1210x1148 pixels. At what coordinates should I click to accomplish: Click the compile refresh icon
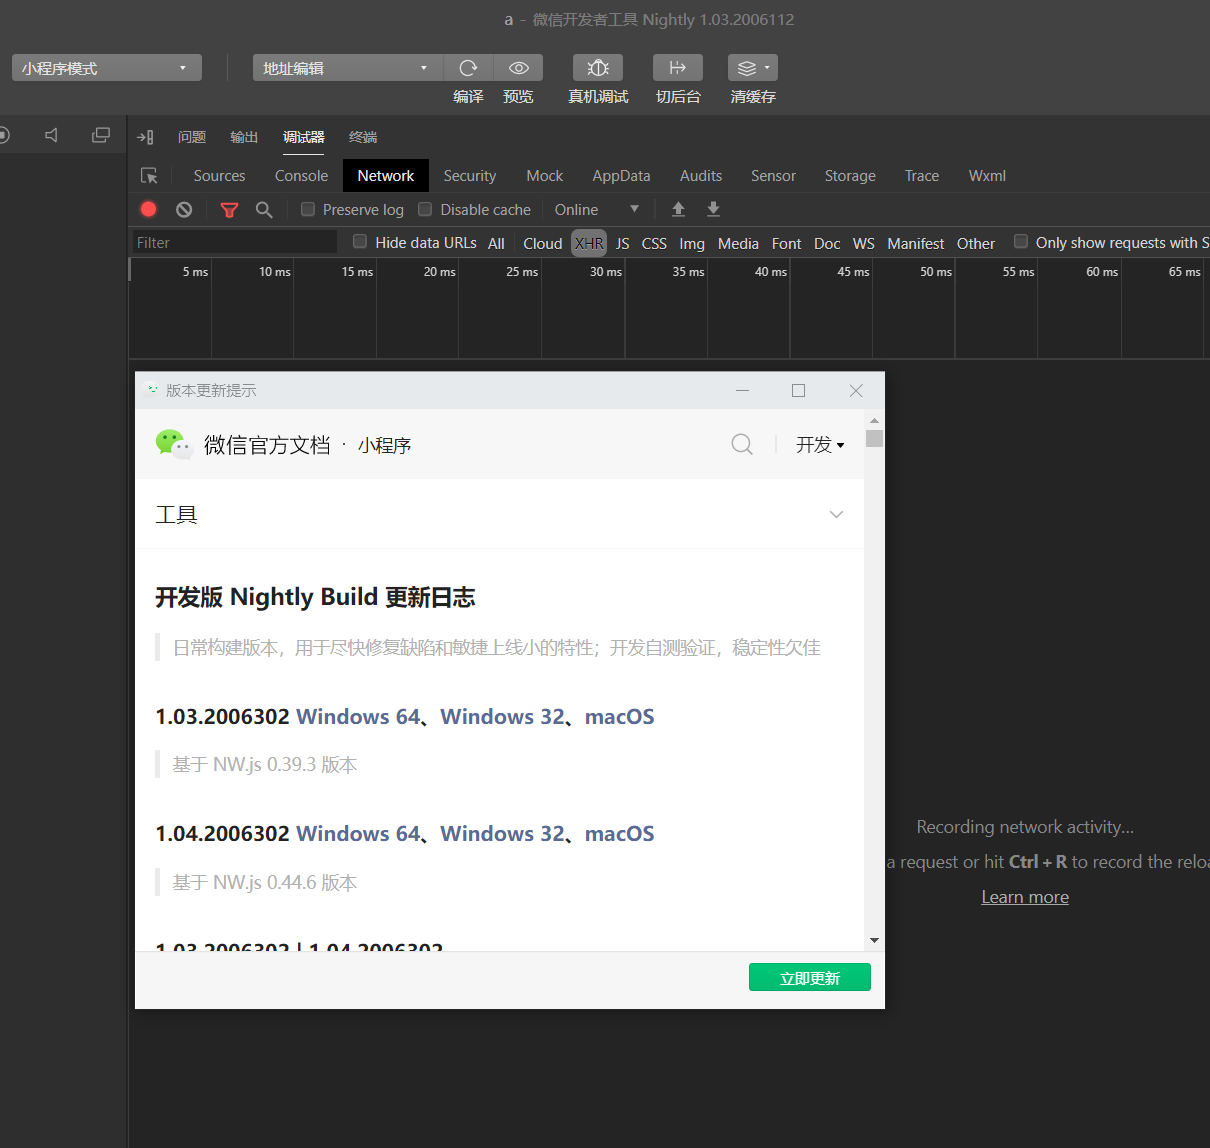(x=468, y=68)
